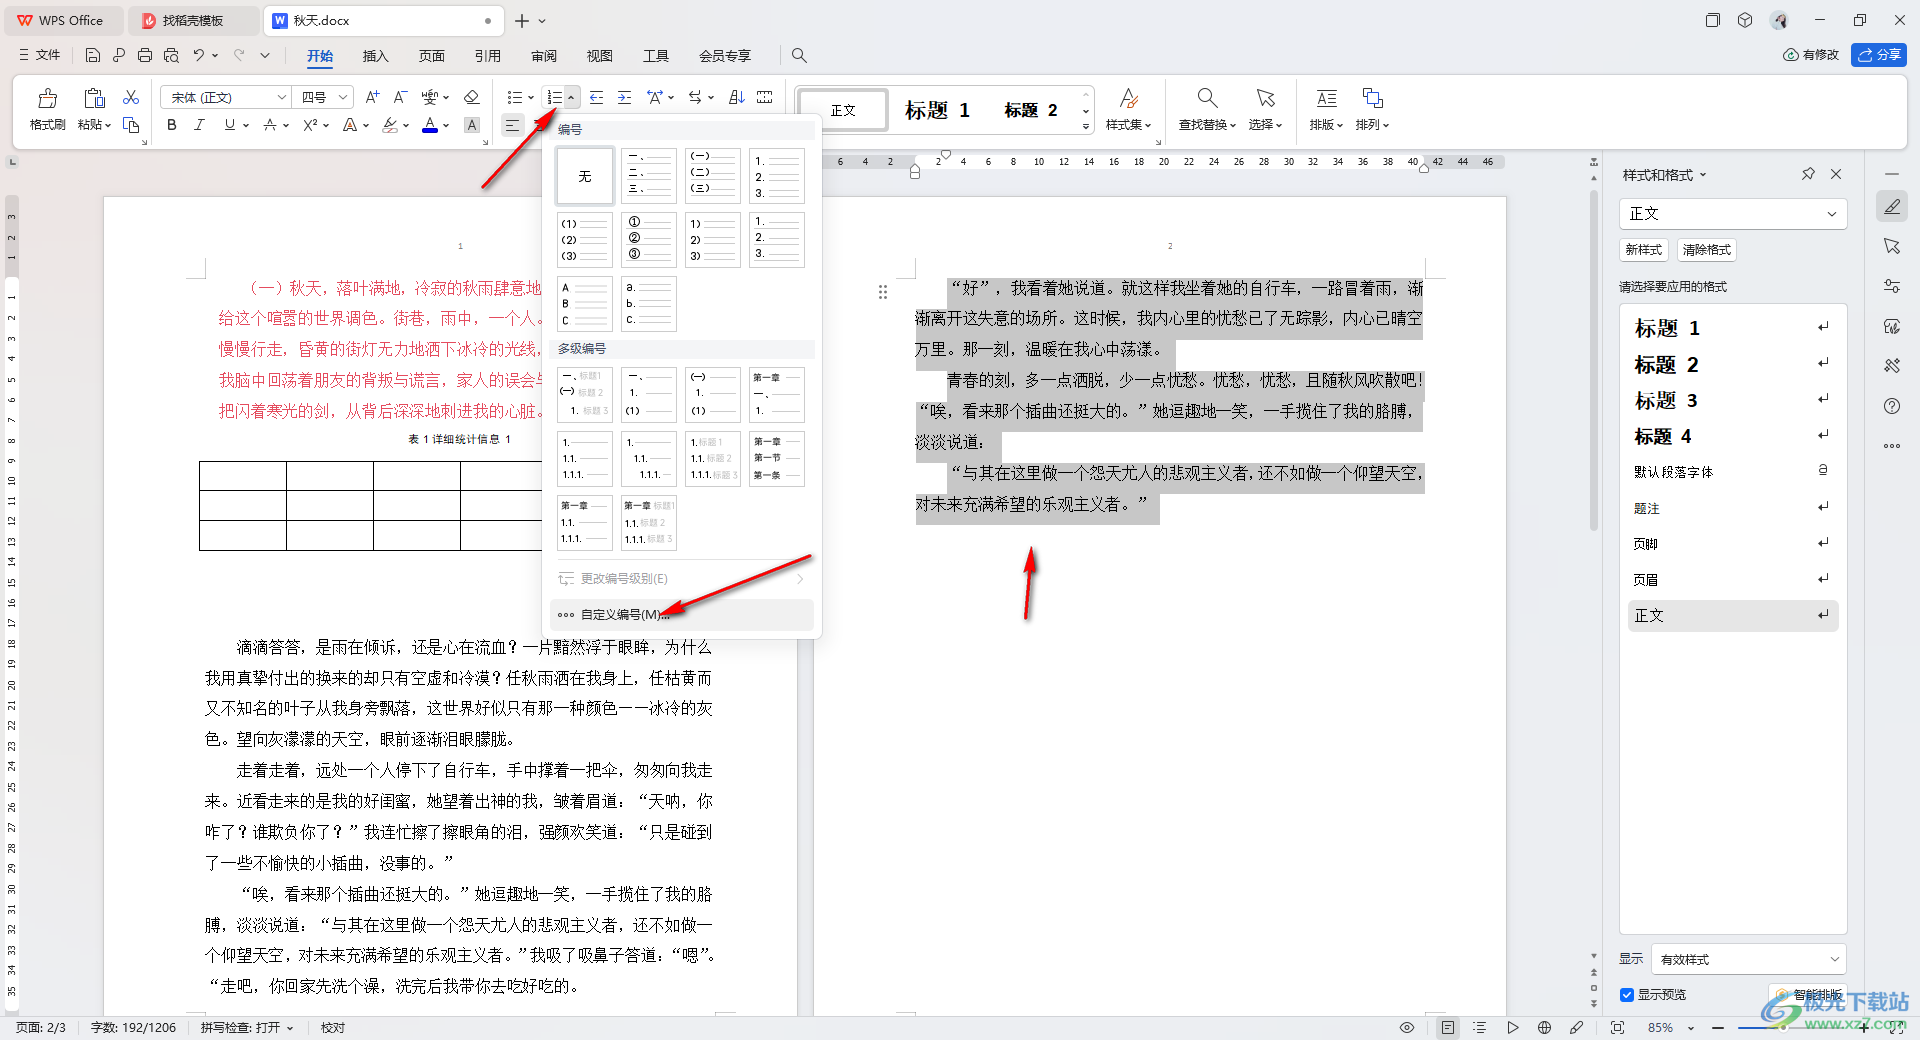Toggle Bold formatting
Image resolution: width=1920 pixels, height=1040 pixels.
click(x=172, y=125)
